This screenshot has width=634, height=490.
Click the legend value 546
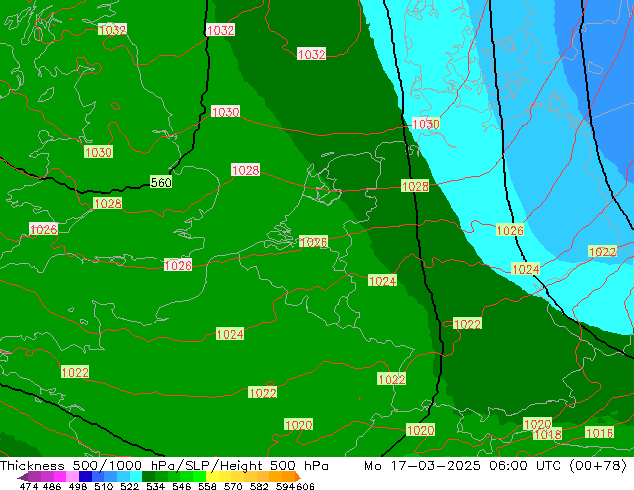click(x=182, y=486)
